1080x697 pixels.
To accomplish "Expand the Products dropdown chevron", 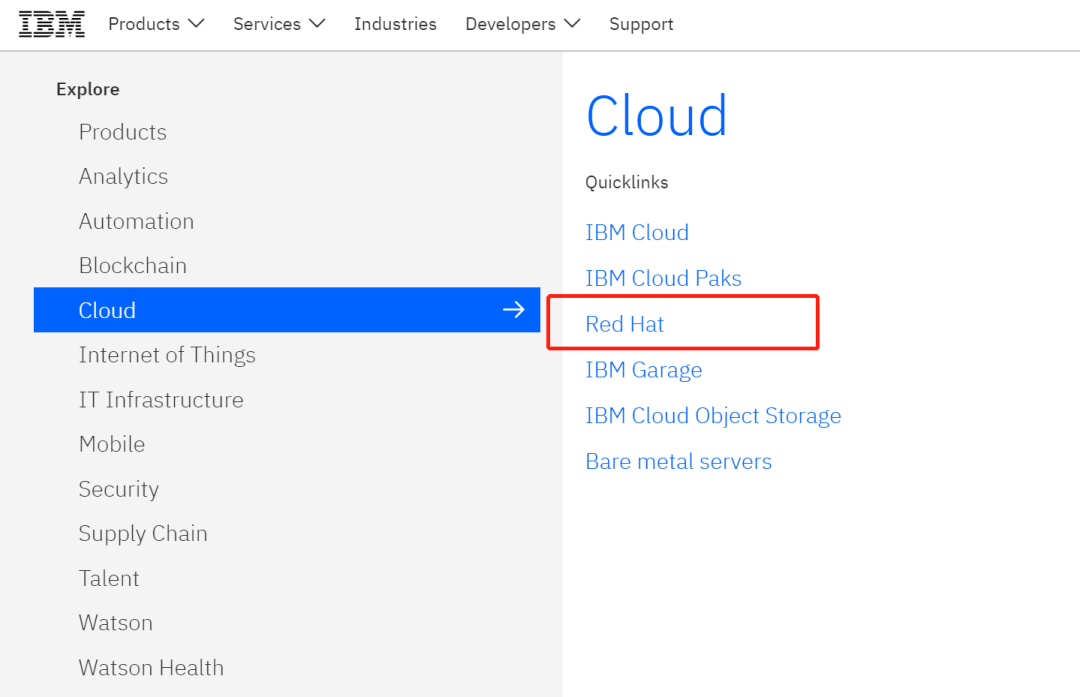I will click(196, 24).
